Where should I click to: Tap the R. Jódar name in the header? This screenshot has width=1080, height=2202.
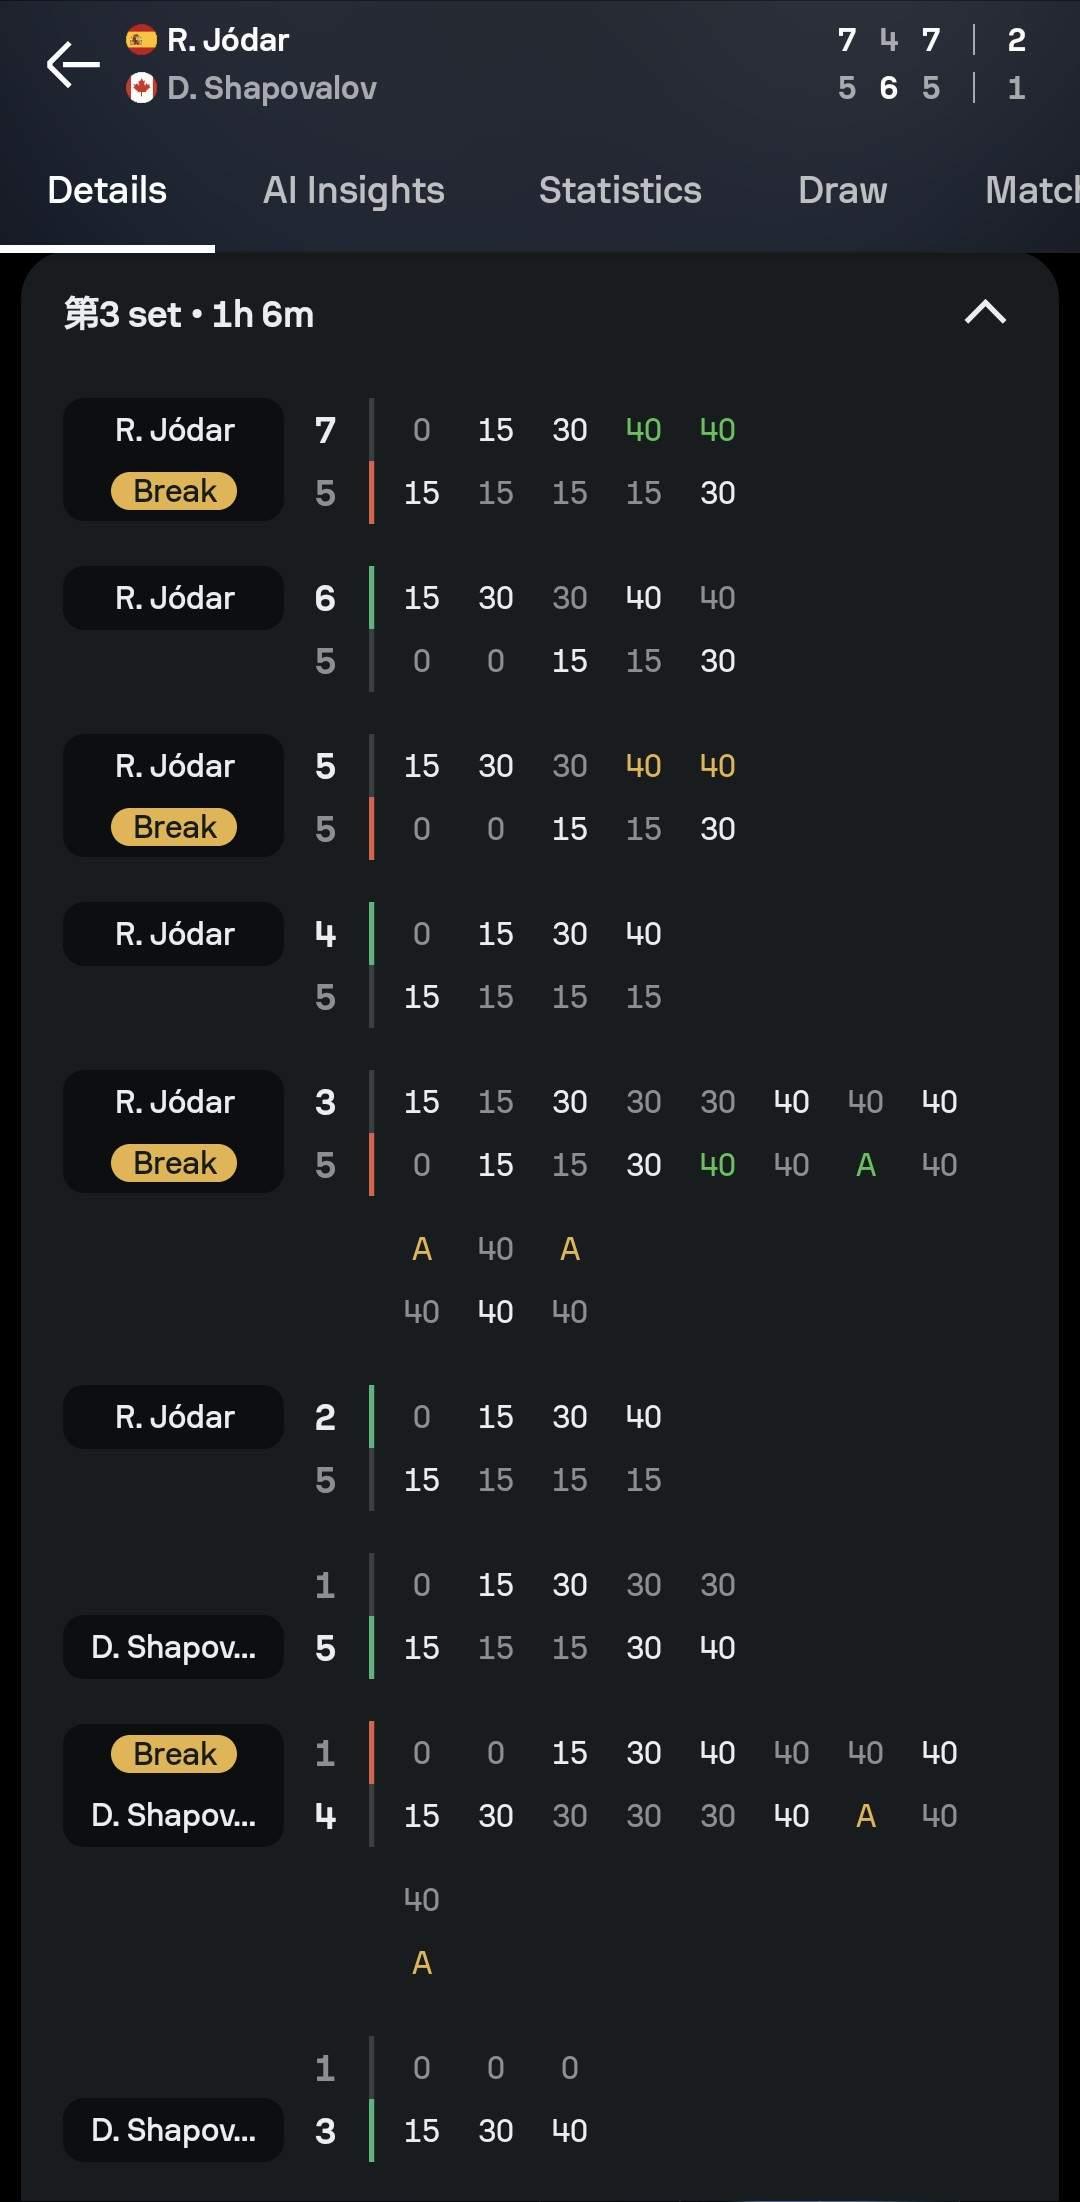[228, 40]
